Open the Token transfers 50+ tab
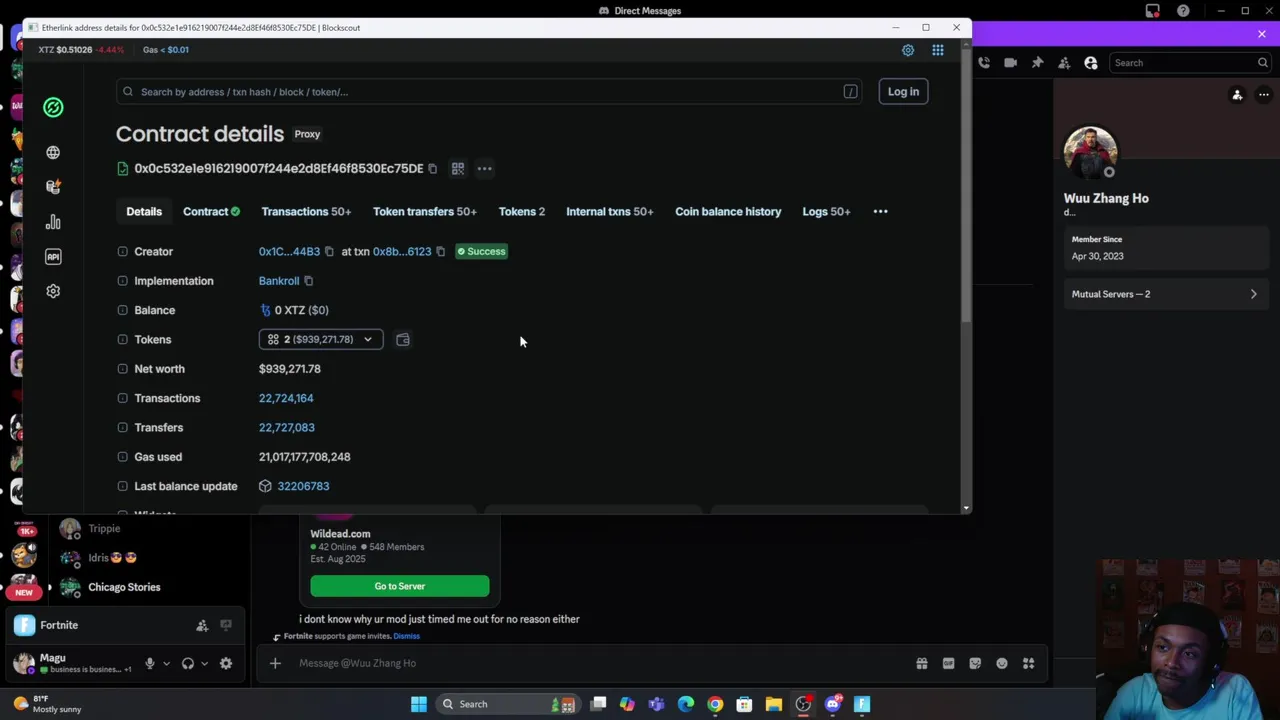This screenshot has height=720, width=1280. 425,212
